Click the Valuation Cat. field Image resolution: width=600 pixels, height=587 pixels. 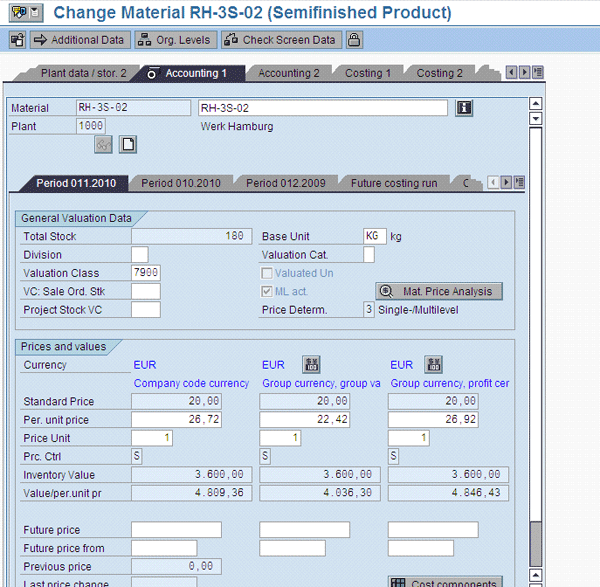click(369, 255)
